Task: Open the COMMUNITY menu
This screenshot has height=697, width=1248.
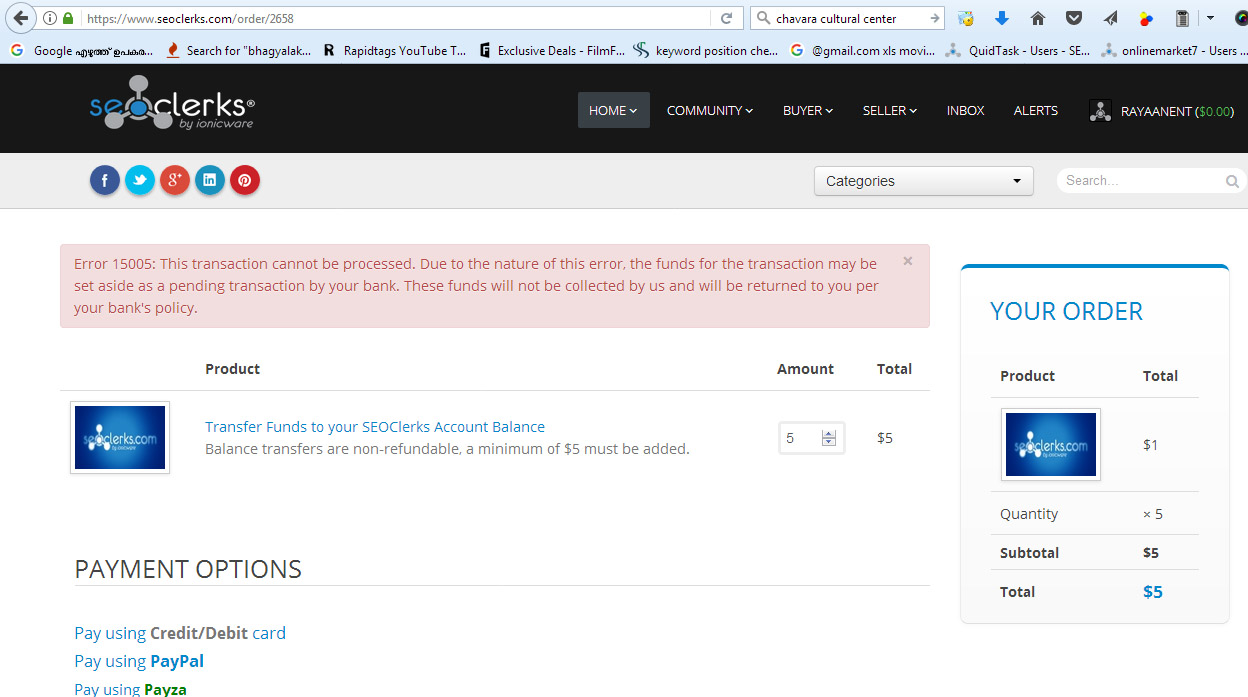Action: (x=709, y=110)
